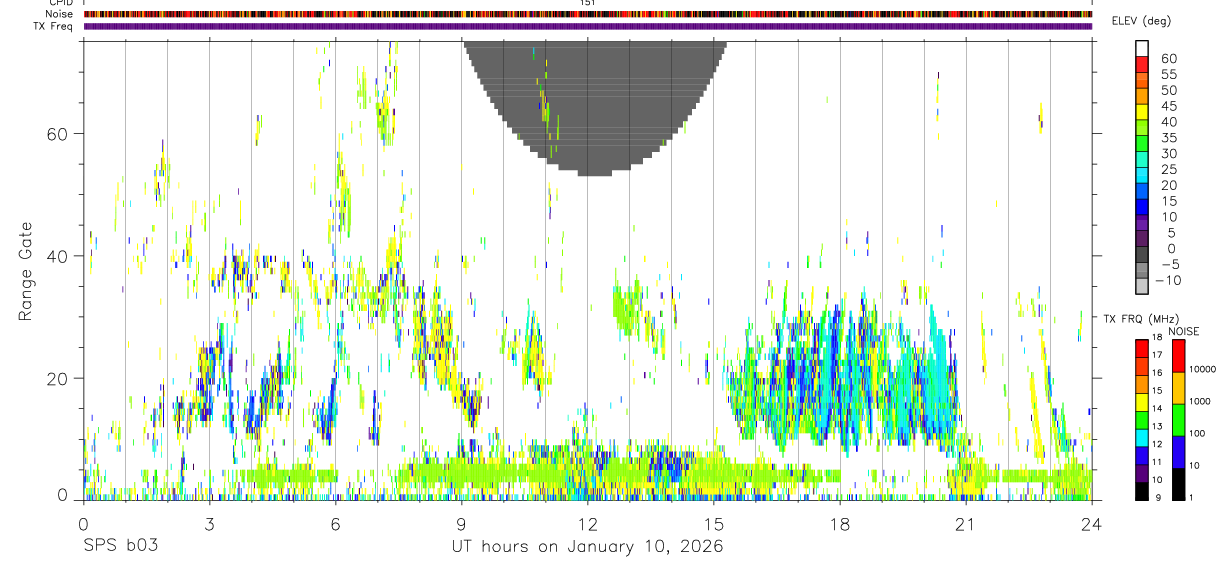Pick the green segment of NOISE bar
1228x567 pixels.
[1178, 420]
